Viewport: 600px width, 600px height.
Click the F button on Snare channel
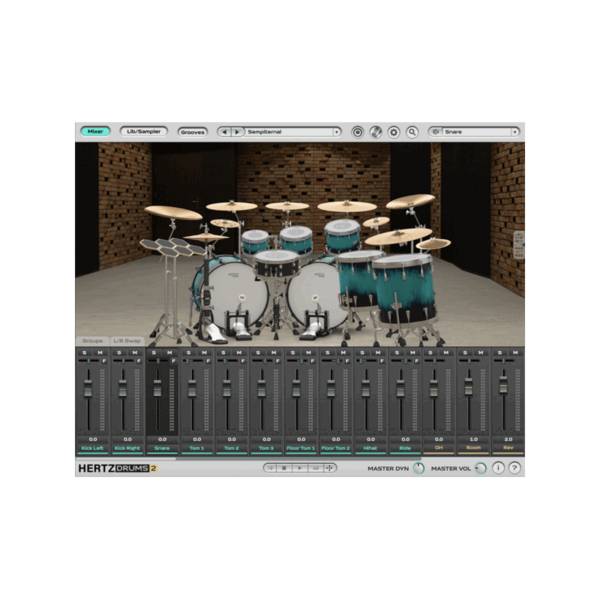point(173,361)
